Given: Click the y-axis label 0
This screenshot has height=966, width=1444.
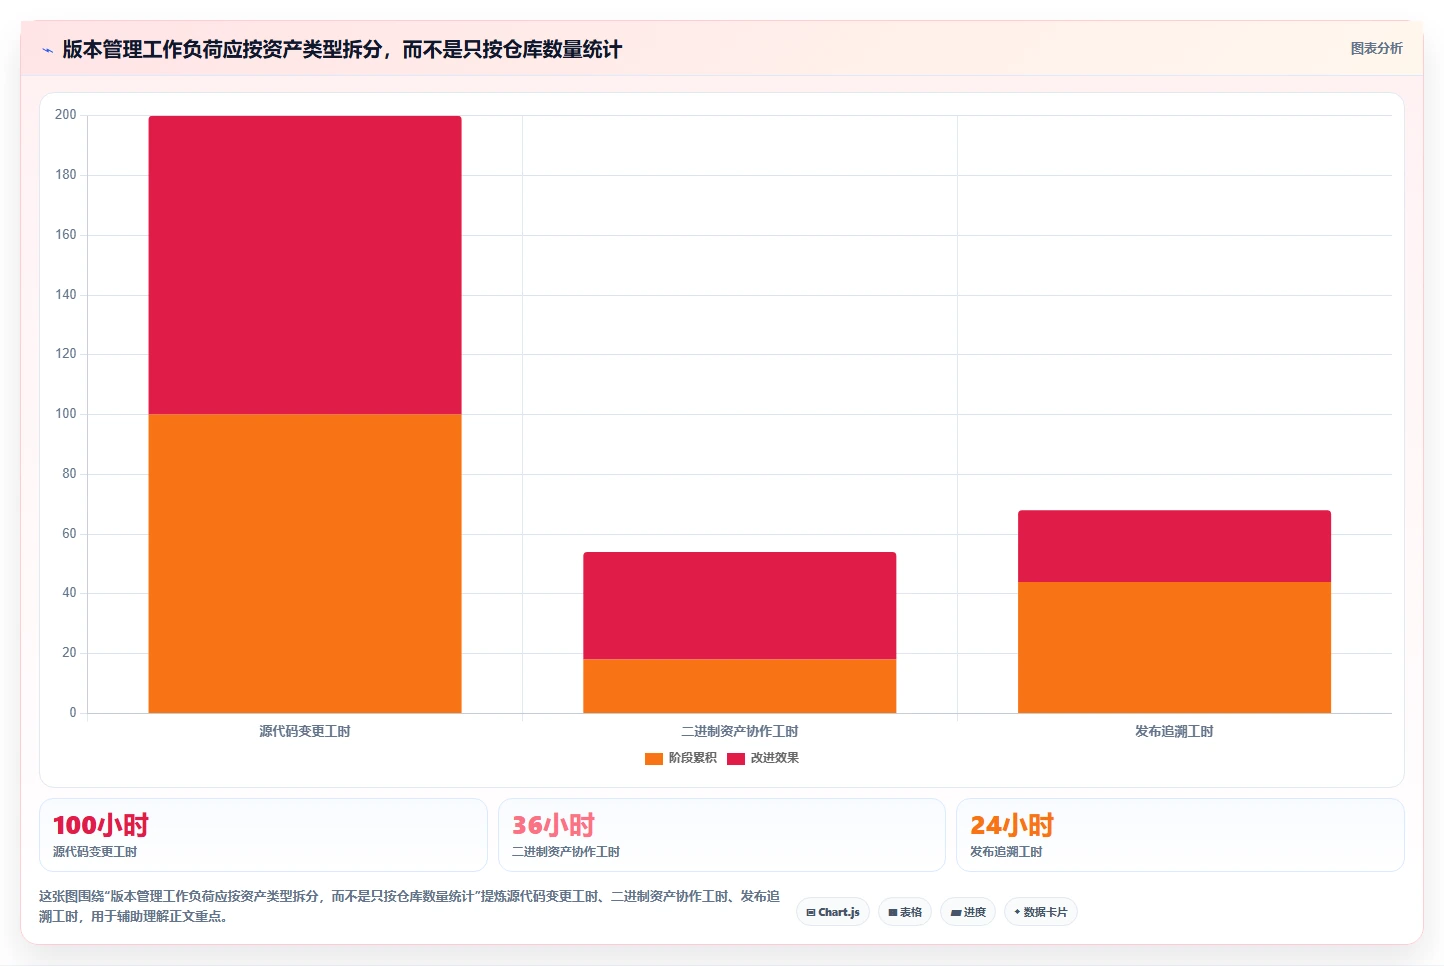Looking at the screenshot, I should 72,713.
